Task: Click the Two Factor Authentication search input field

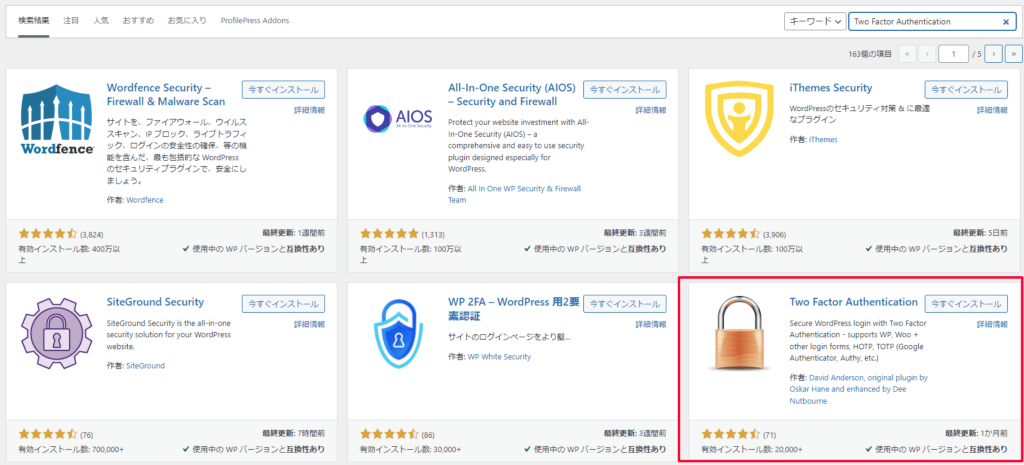Action: click(x=920, y=21)
